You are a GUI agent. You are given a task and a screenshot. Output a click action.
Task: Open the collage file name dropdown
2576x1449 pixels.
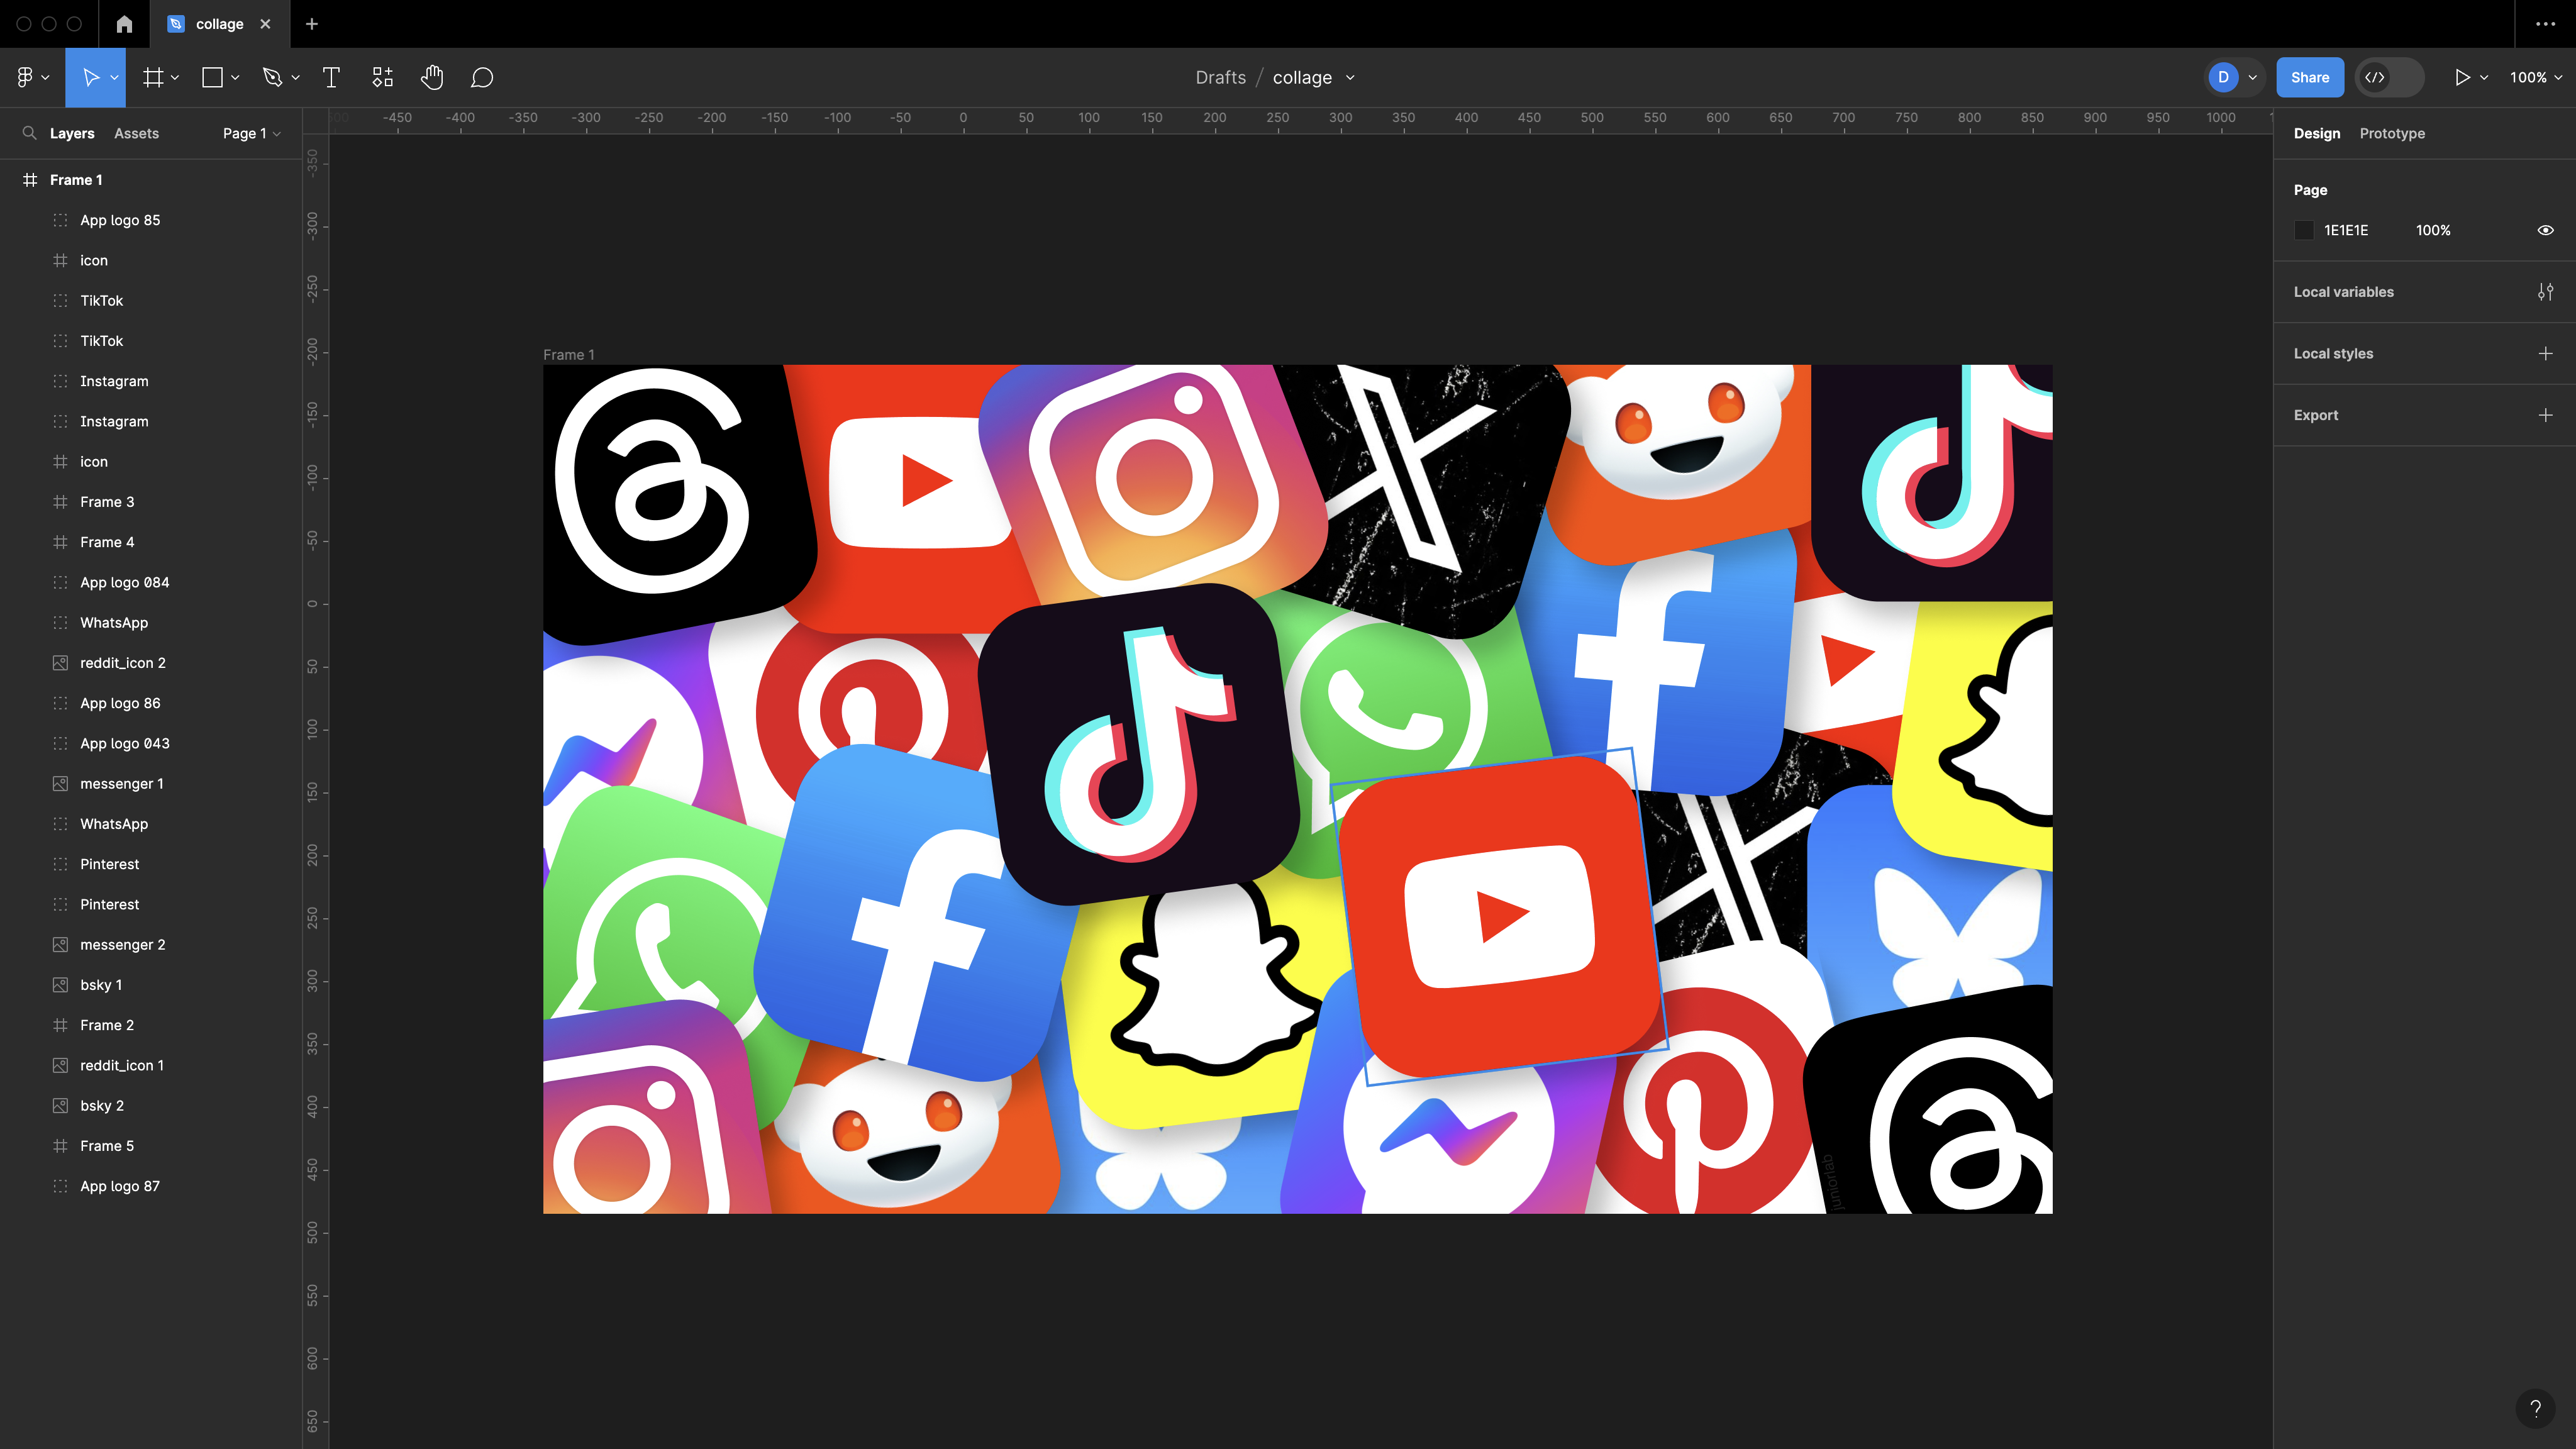pos(1350,77)
